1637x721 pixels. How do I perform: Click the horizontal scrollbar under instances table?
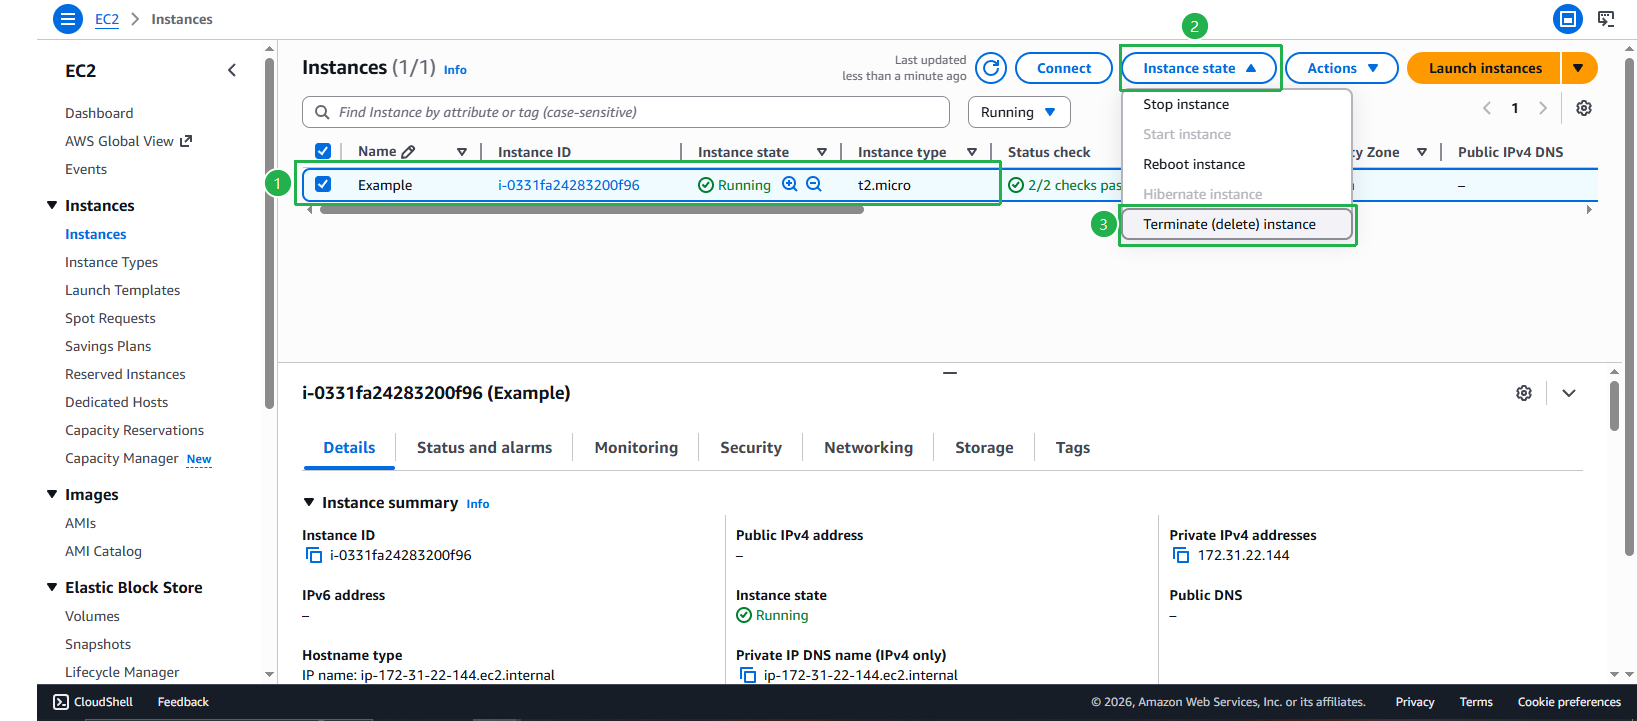click(592, 210)
